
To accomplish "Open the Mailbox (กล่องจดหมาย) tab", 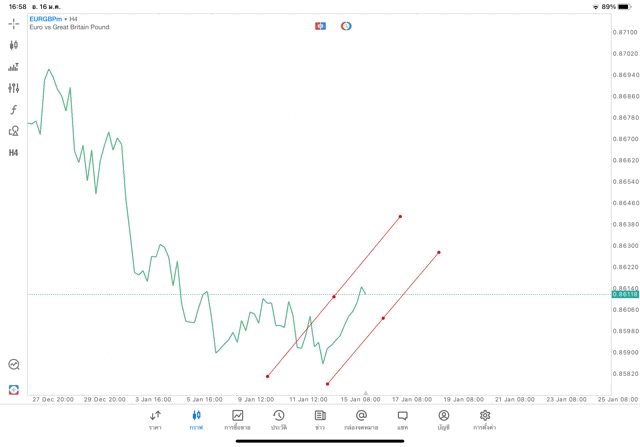I will (x=361, y=419).
